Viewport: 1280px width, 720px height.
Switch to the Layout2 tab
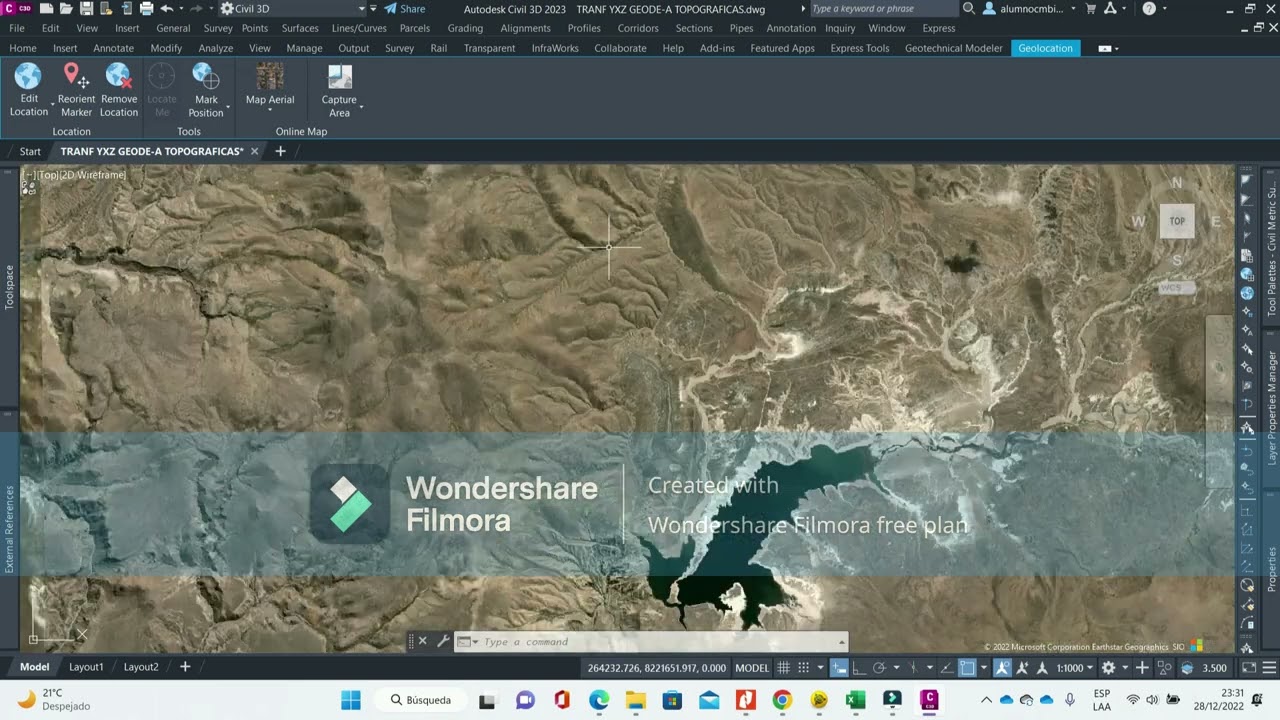point(141,667)
